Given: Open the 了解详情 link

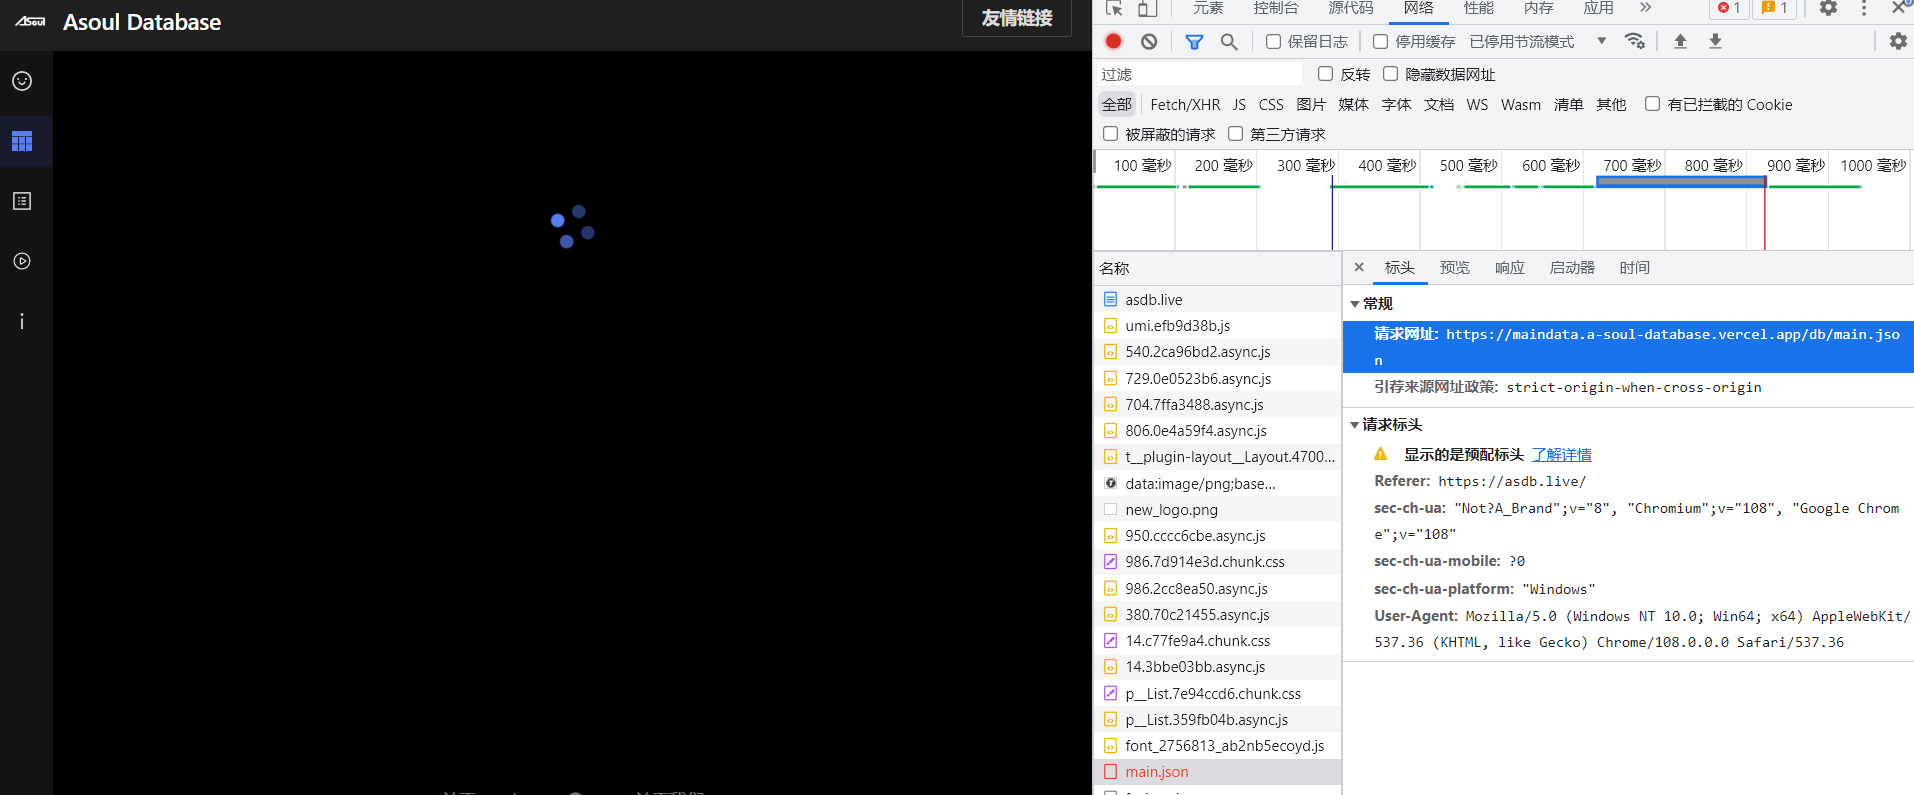Looking at the screenshot, I should (x=1562, y=455).
